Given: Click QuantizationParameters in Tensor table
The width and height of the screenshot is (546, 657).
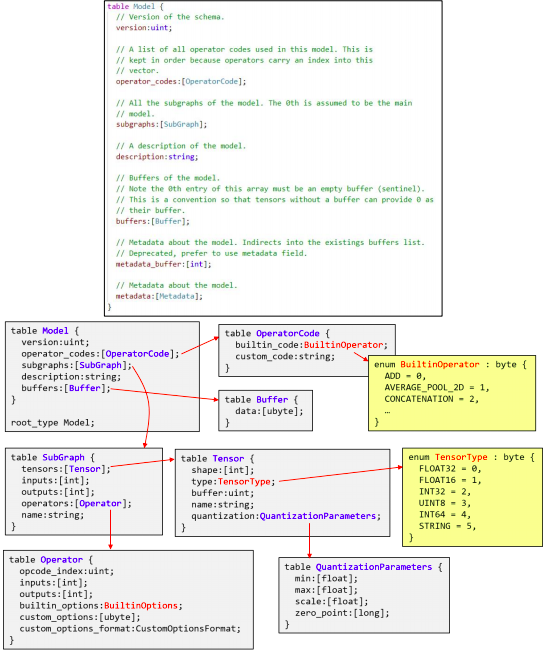Looking at the screenshot, I should click(x=318, y=516).
